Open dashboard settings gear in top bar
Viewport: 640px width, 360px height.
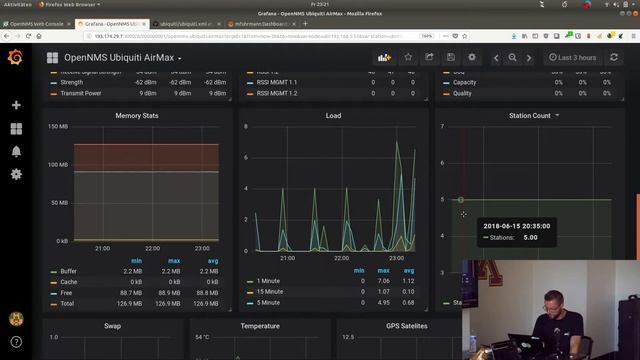tap(472, 58)
